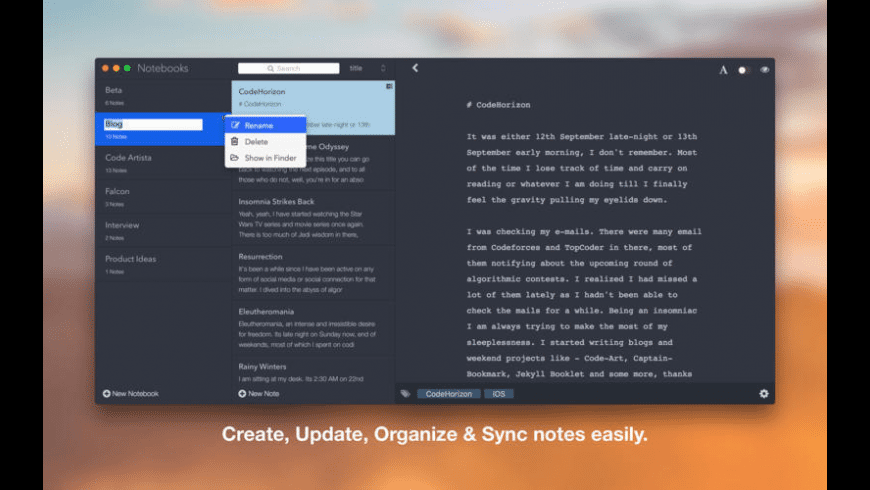Click the plus icon beside New Note

point(242,393)
